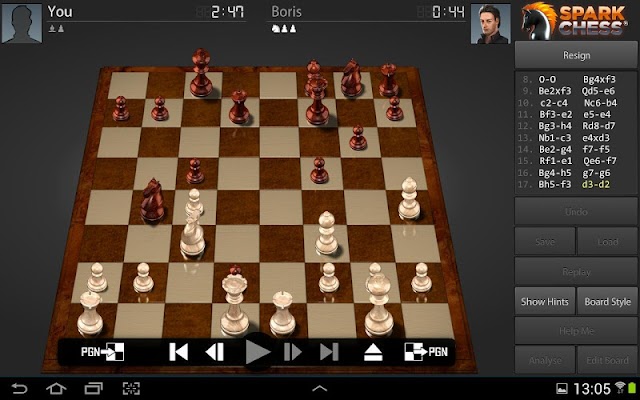Click move 'Nb1-c3' in move list

point(555,138)
